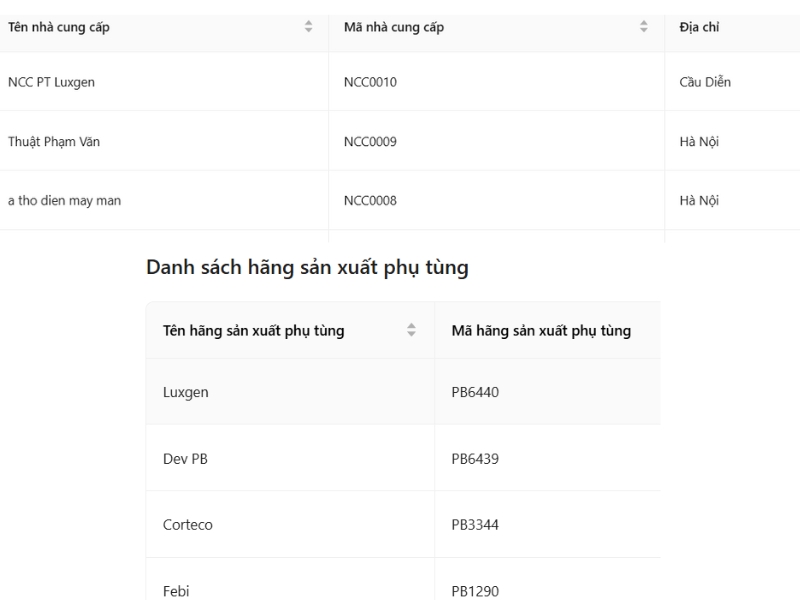Click supplier code NCC0009
Image resolution: width=800 pixels, height=600 pixels.
(x=370, y=141)
